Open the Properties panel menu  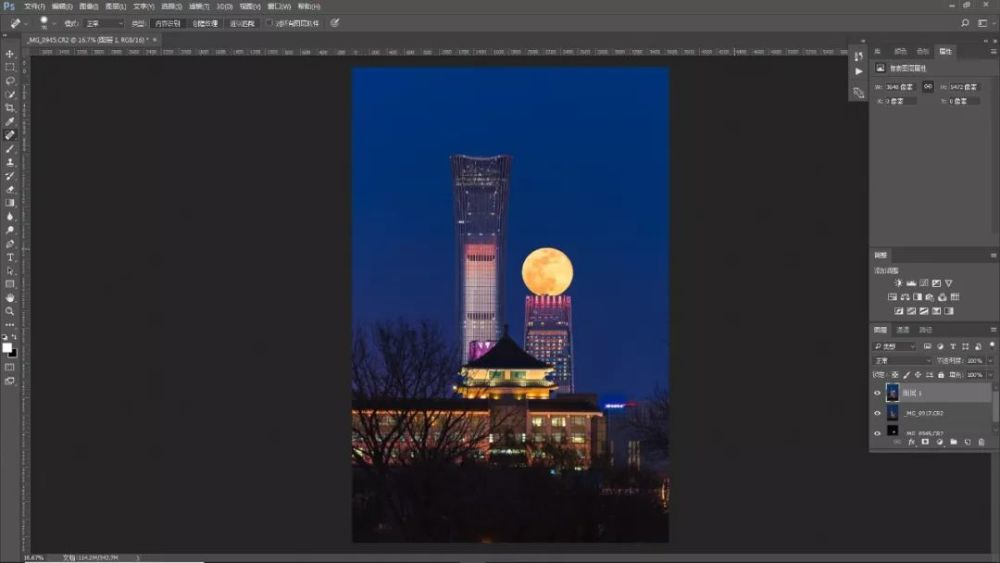tap(993, 52)
